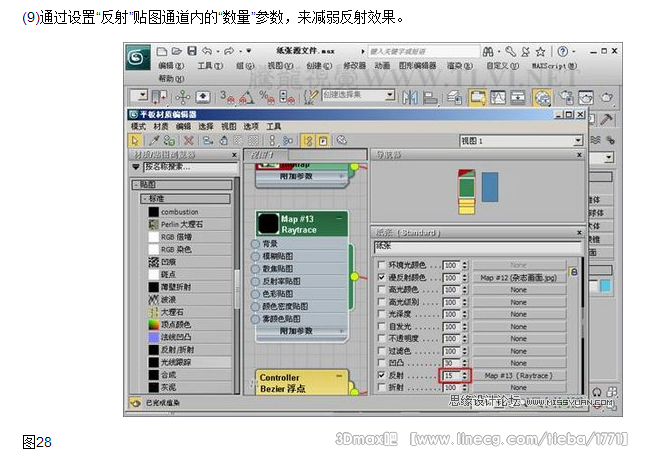
Task: Toggle the Spinner Snap icon
Action: [x=287, y=97]
